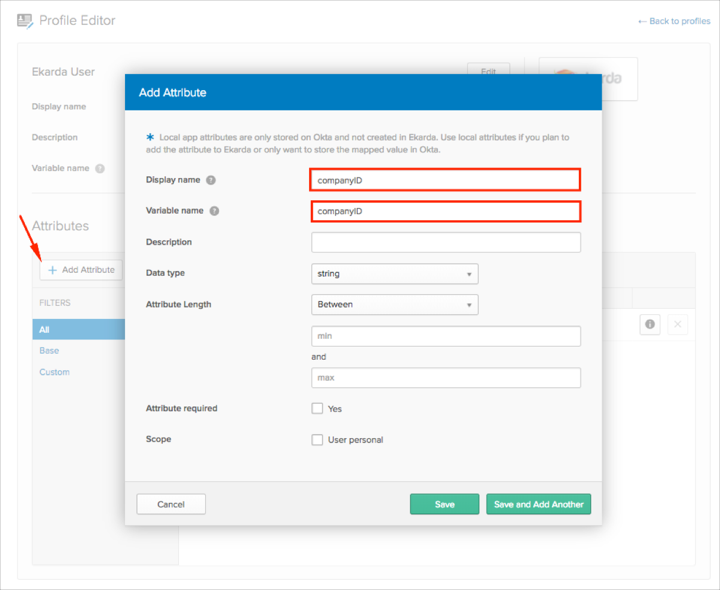
Task: Expand the Attribute Length Between dropdown
Action: [394, 304]
